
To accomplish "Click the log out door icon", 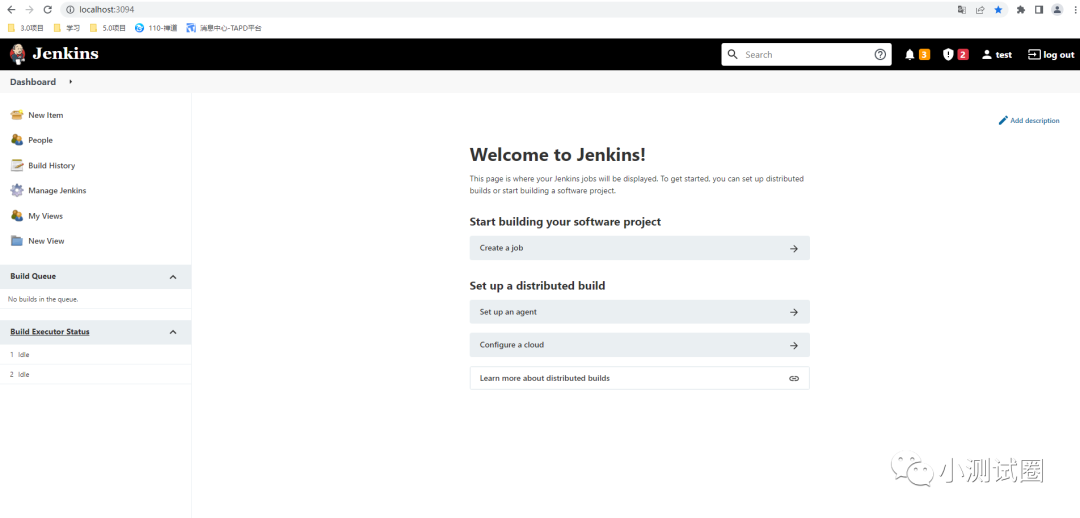I will coord(1034,54).
